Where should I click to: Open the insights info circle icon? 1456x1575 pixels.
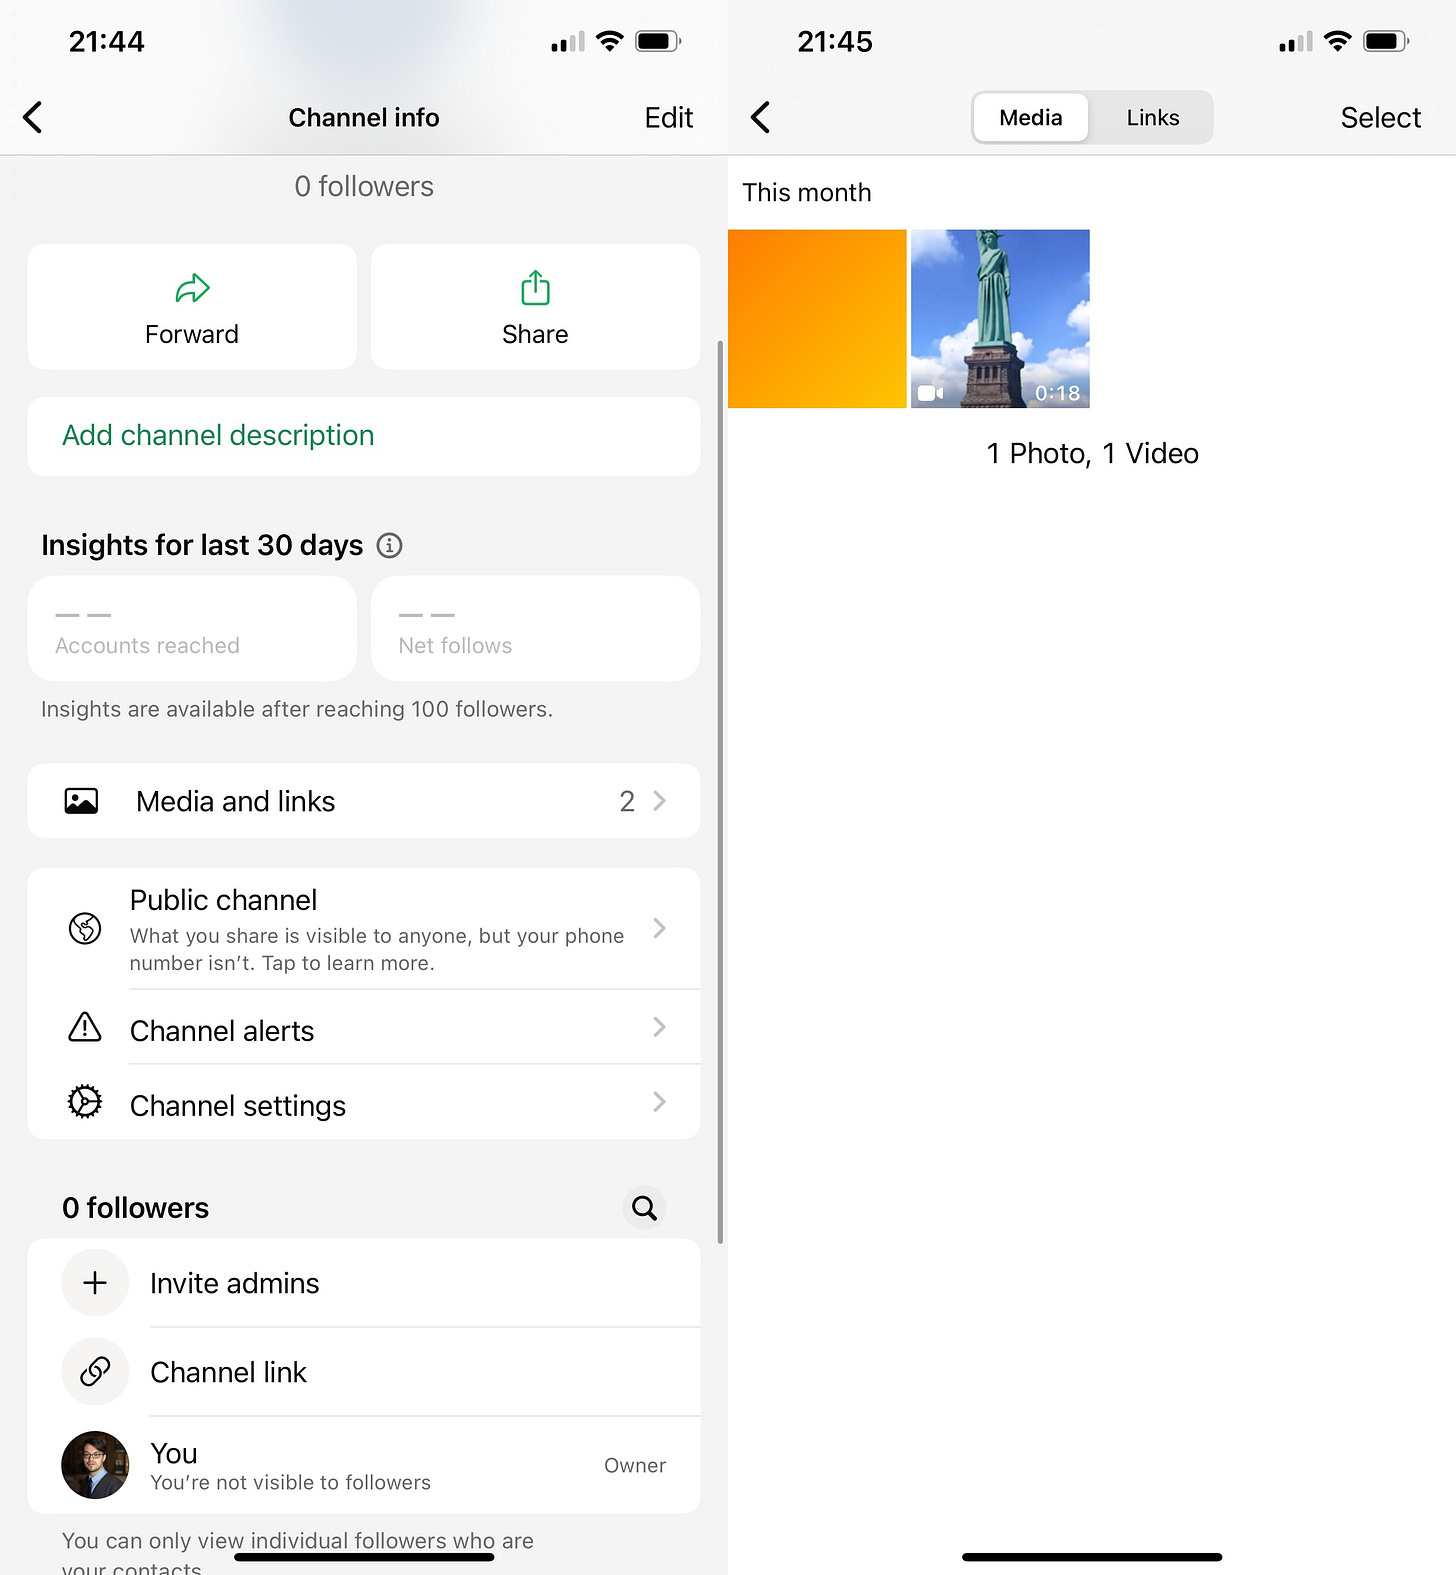[389, 545]
